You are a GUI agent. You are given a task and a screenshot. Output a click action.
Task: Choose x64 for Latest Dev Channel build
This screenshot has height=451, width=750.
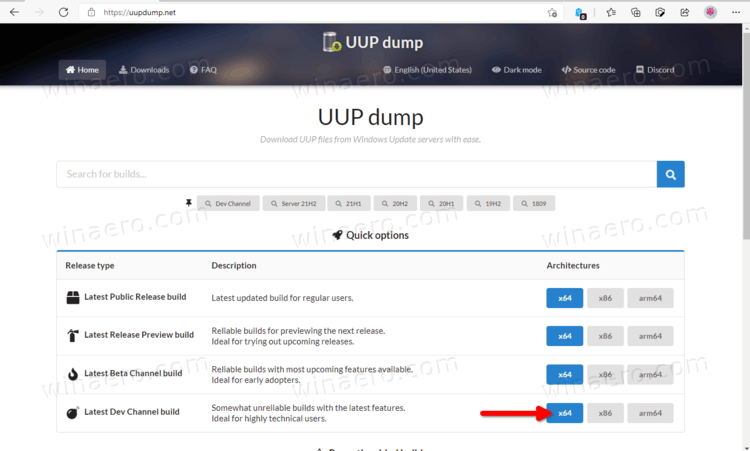(564, 413)
